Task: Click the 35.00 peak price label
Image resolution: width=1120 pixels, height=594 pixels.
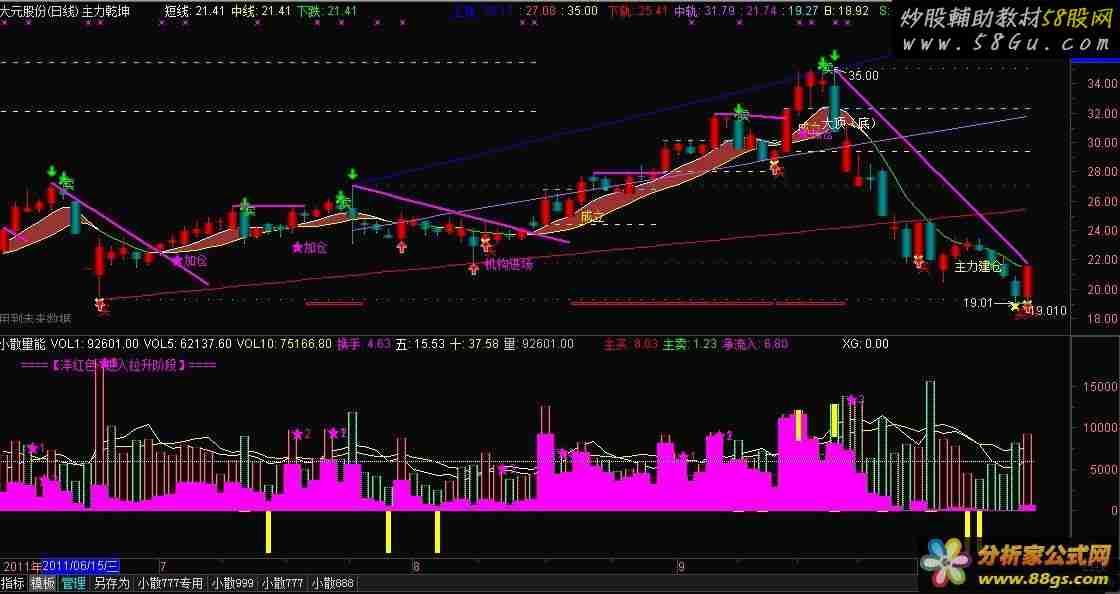Action: point(864,75)
